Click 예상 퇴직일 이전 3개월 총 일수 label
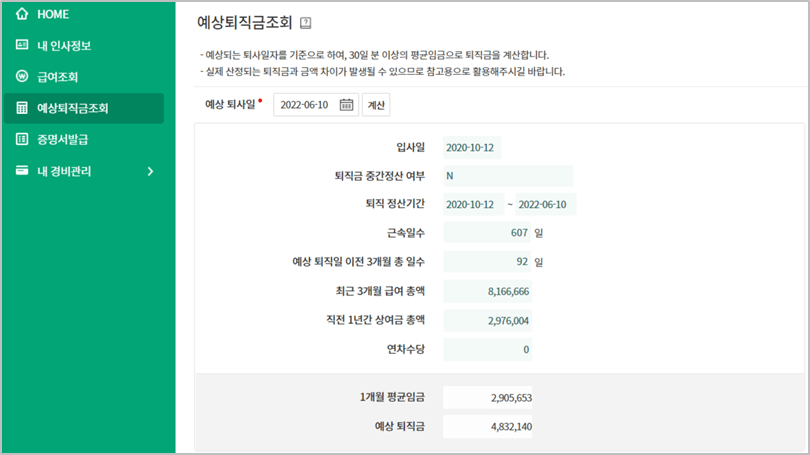The image size is (810, 455). [x=359, y=262]
